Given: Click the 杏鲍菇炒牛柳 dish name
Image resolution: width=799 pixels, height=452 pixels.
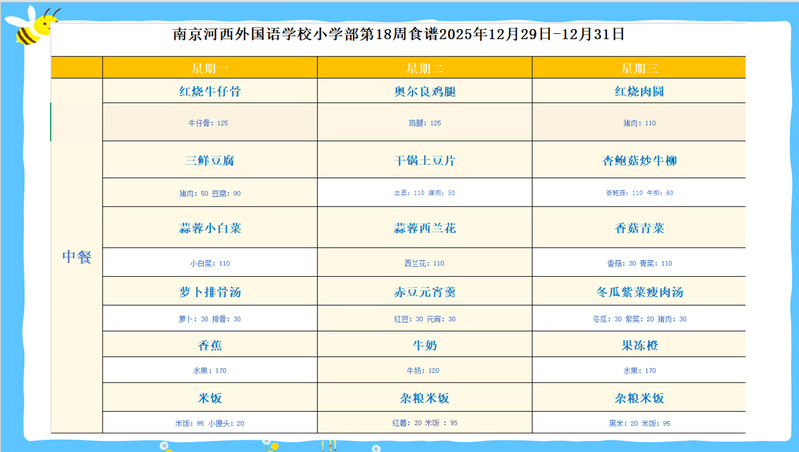Looking at the screenshot, I should (x=639, y=160).
